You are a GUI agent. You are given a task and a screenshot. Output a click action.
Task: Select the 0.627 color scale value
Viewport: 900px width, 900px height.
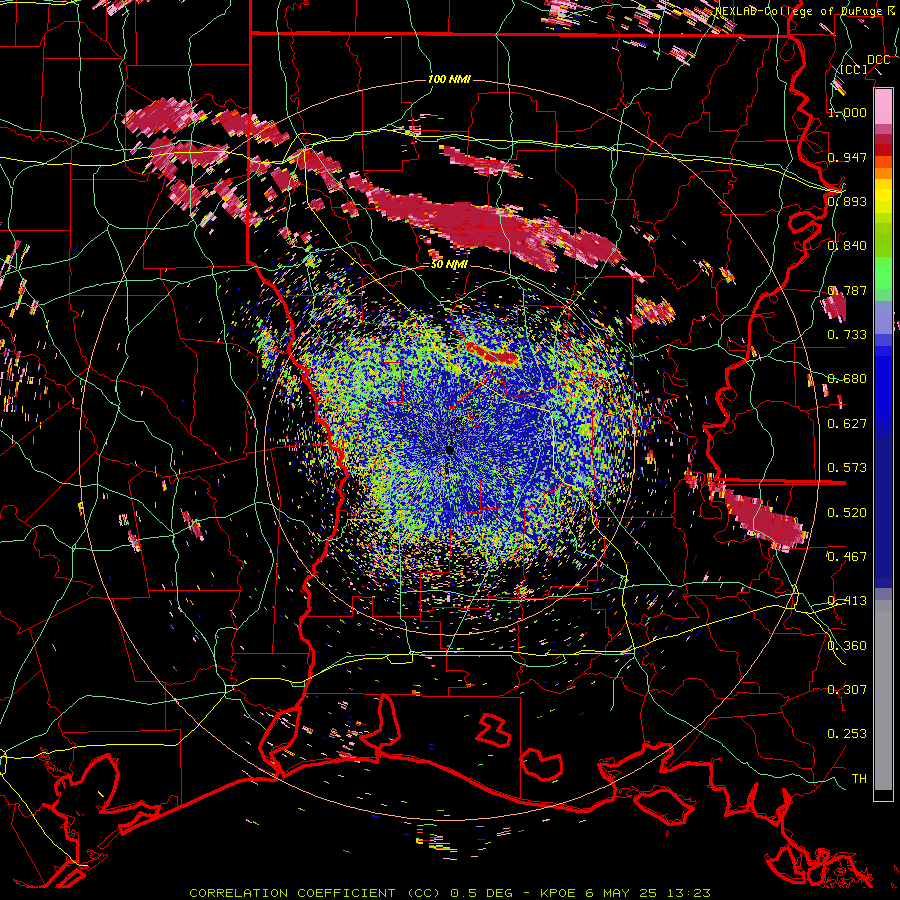tap(847, 423)
